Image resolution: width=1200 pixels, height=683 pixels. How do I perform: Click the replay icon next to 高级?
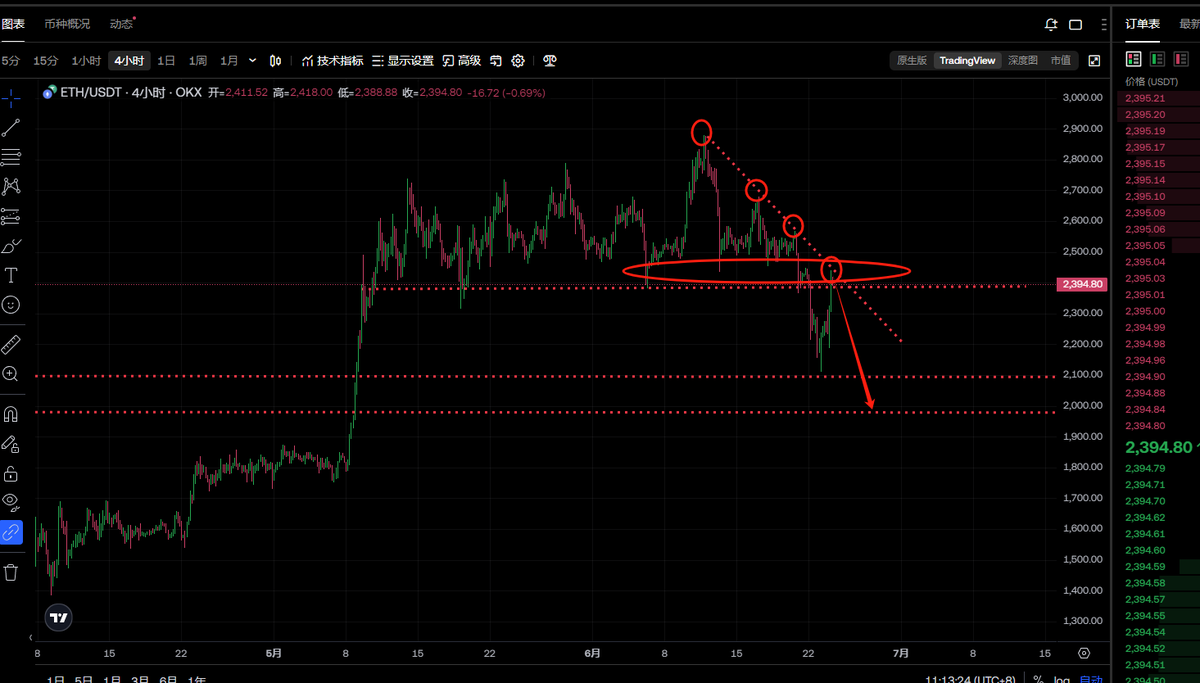495,61
